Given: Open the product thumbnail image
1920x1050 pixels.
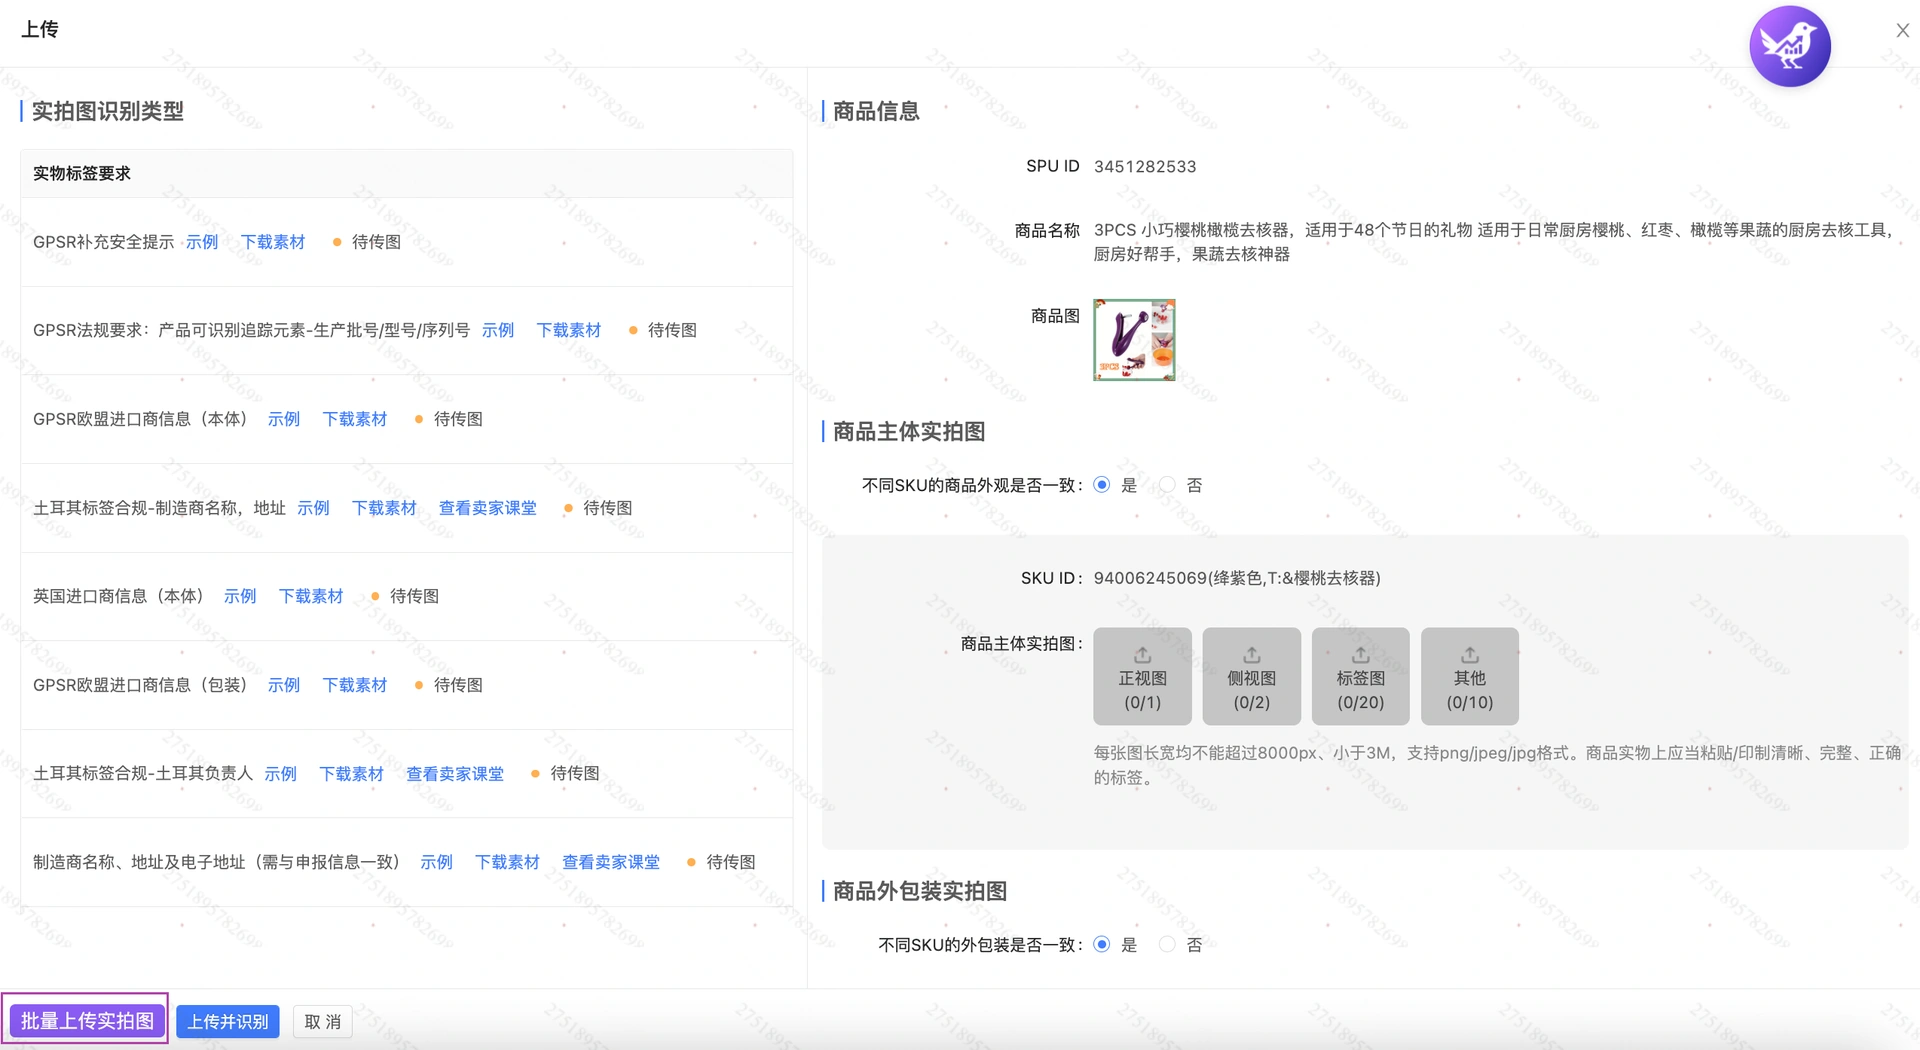Looking at the screenshot, I should 1134,340.
